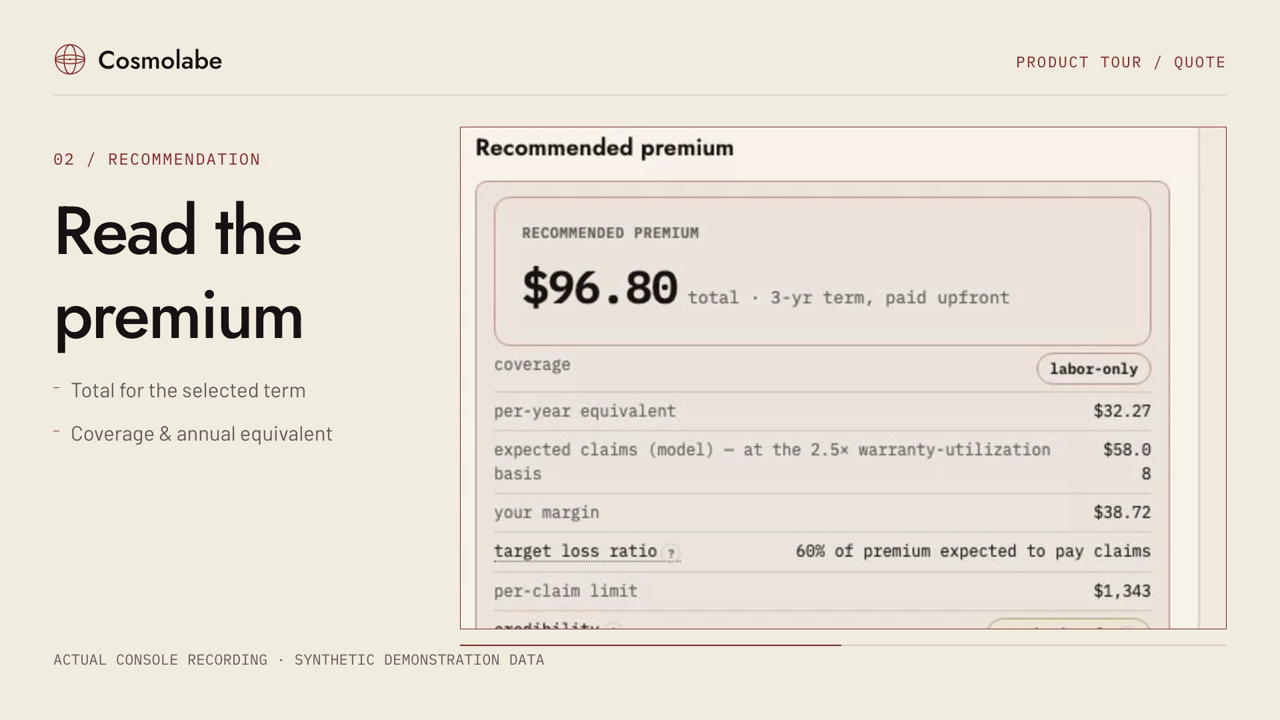Click the Read the premium headline

(179, 273)
